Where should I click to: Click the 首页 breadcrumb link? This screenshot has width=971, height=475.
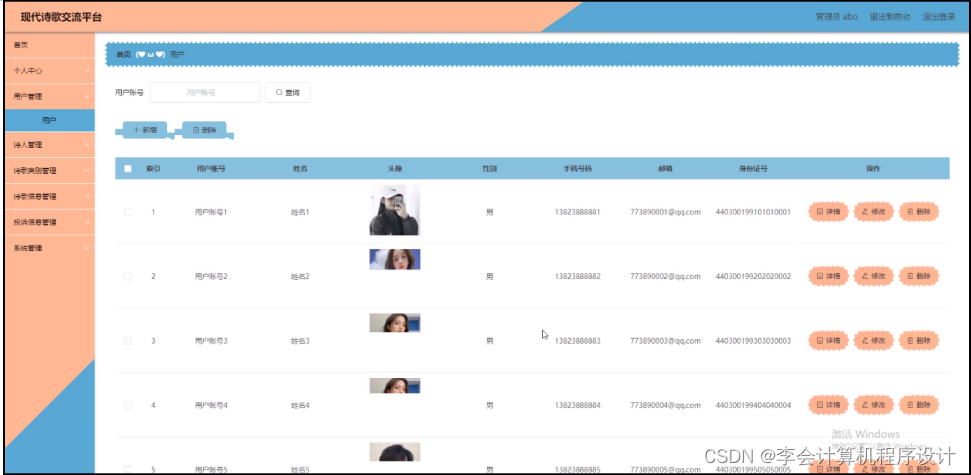tap(124, 54)
